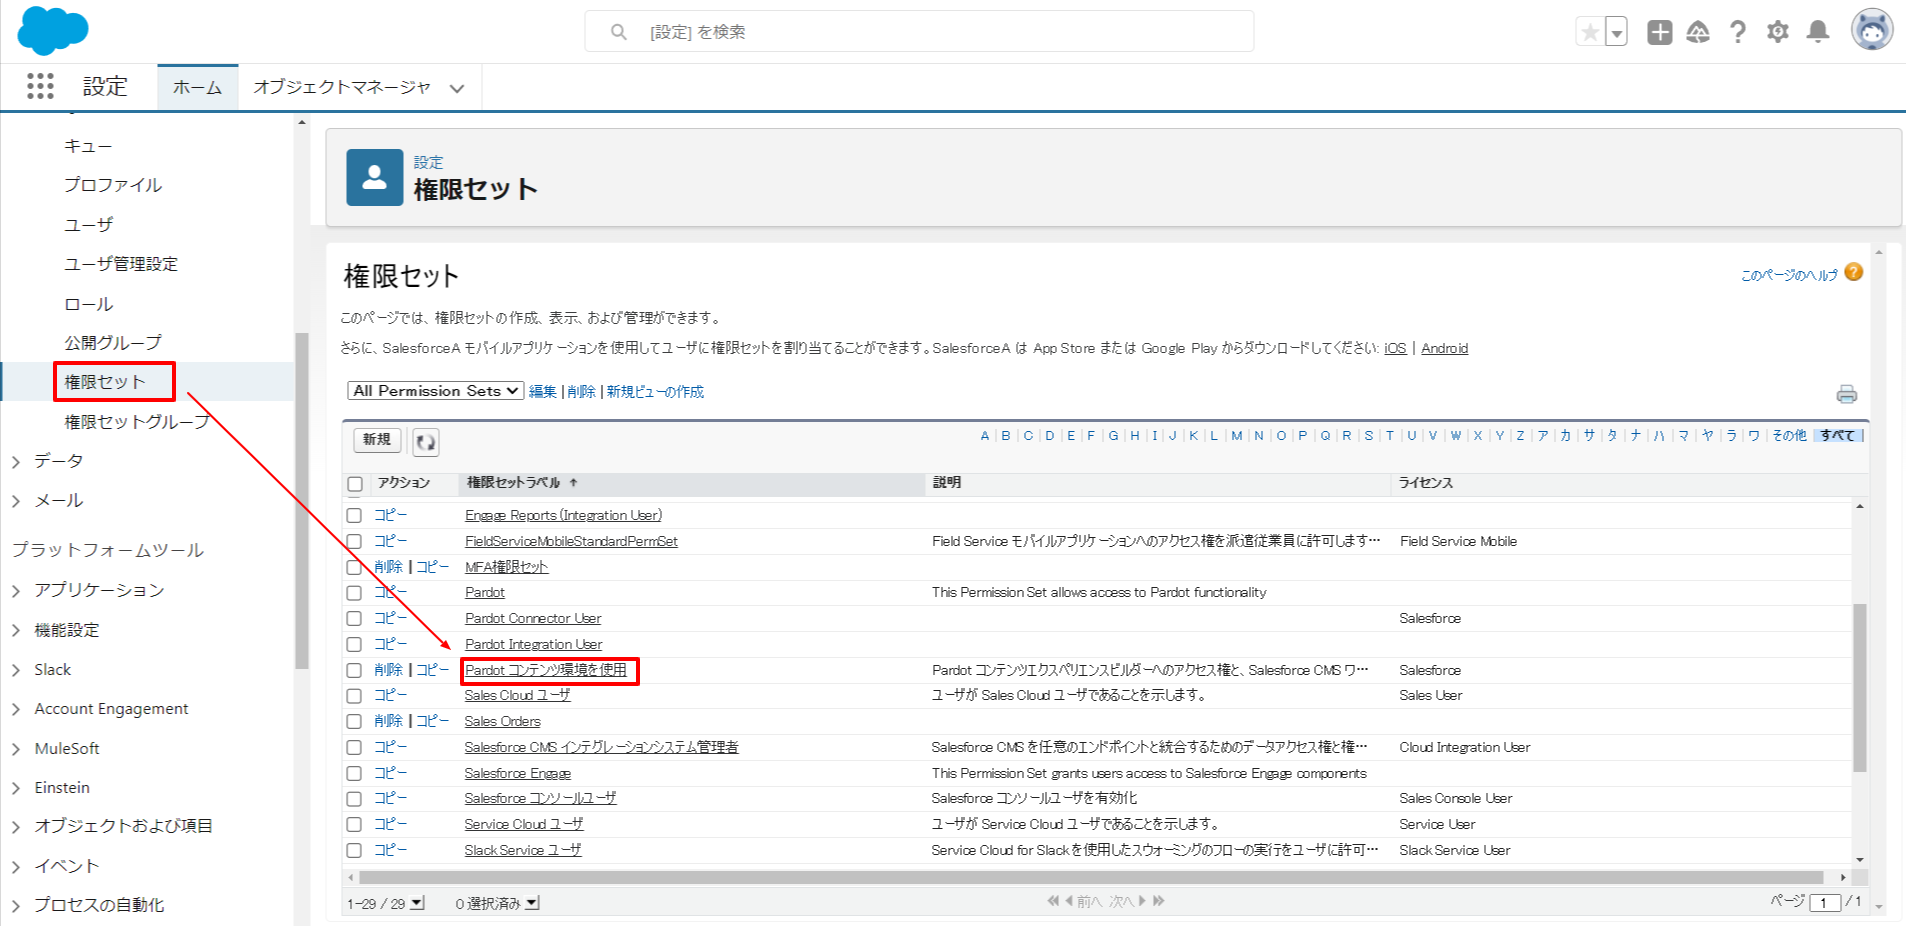Expand the アプリケーション section
The image size is (1906, 926).
pyautogui.click(x=16, y=591)
